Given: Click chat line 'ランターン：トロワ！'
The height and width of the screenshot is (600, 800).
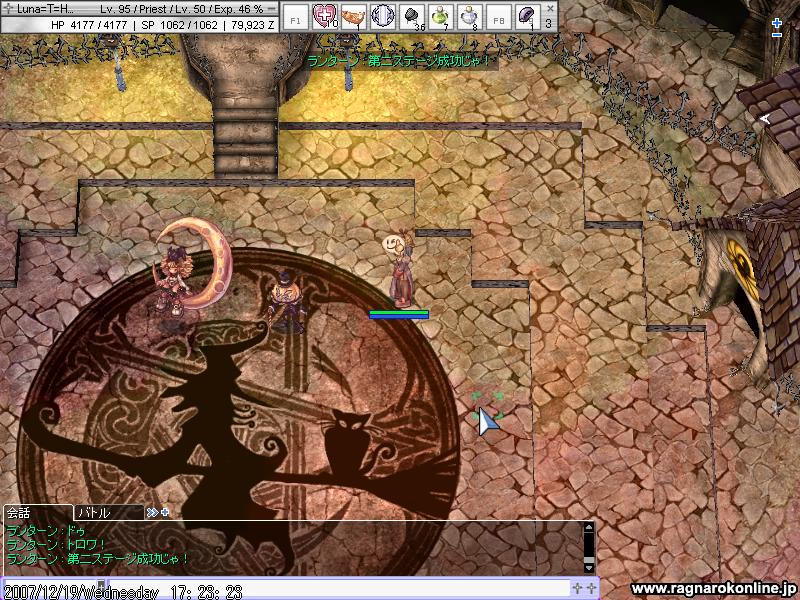Looking at the screenshot, I should click(x=56, y=545).
